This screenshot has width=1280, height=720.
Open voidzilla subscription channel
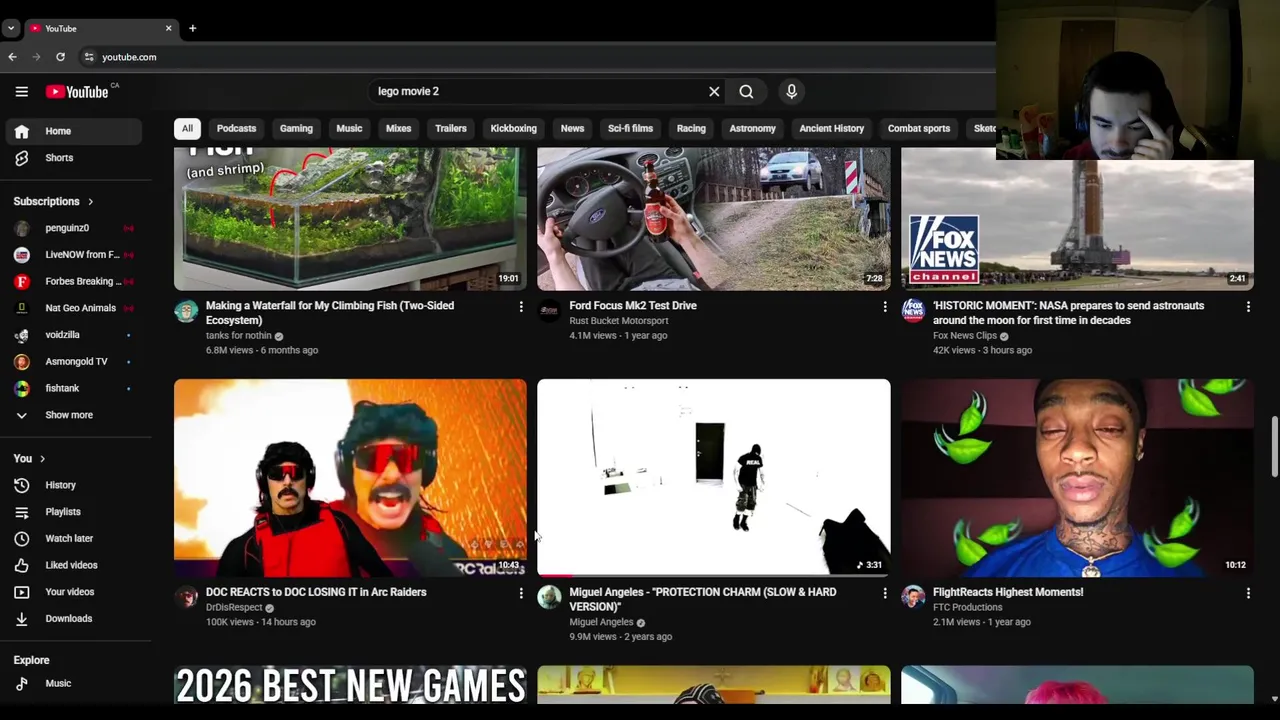pos(72,335)
